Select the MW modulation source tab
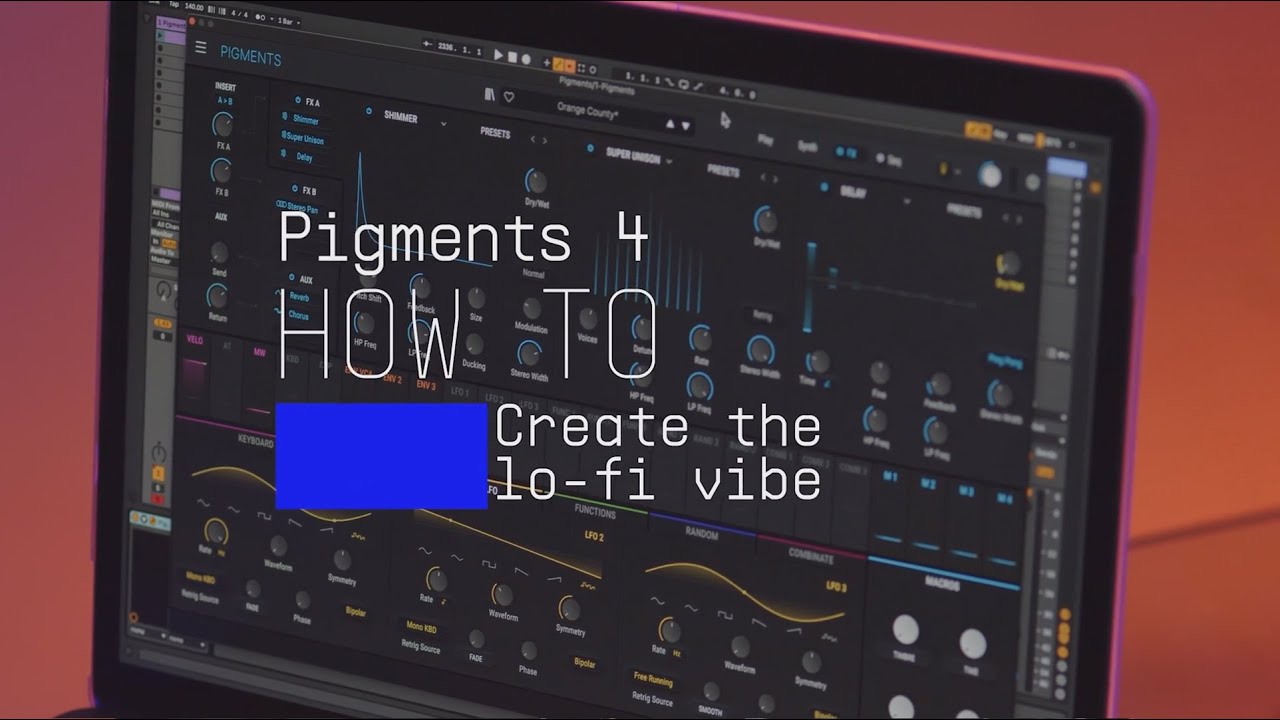The width and height of the screenshot is (1280, 720). [x=258, y=352]
